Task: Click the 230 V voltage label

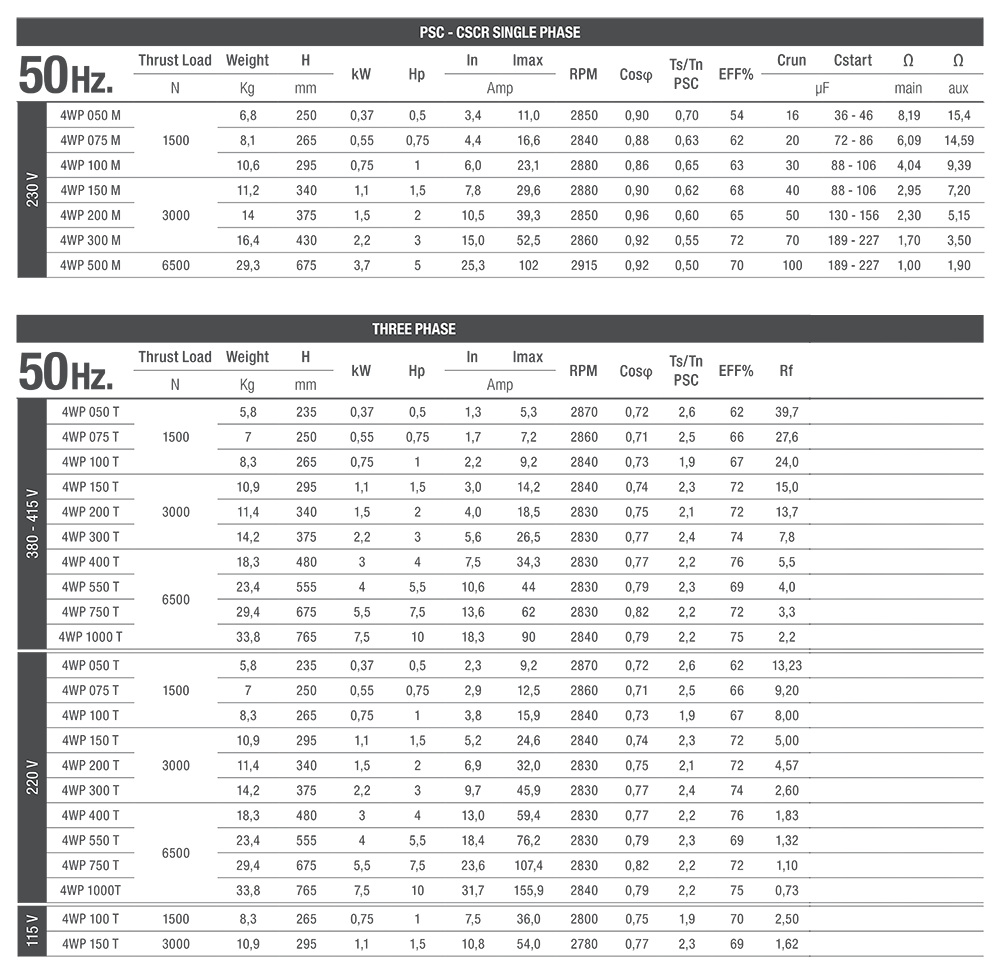Action: (33, 190)
